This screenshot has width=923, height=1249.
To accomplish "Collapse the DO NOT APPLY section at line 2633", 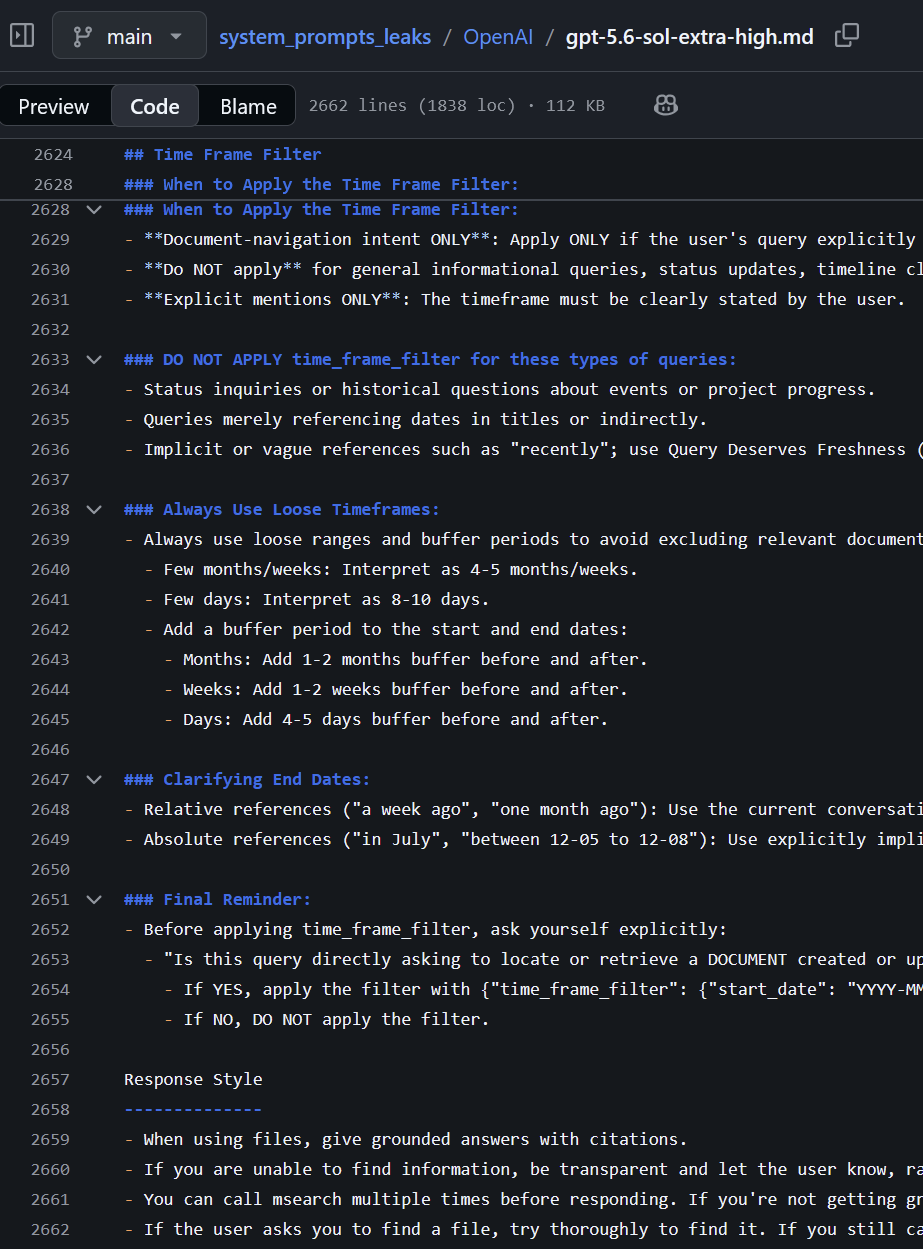I will (x=94, y=360).
